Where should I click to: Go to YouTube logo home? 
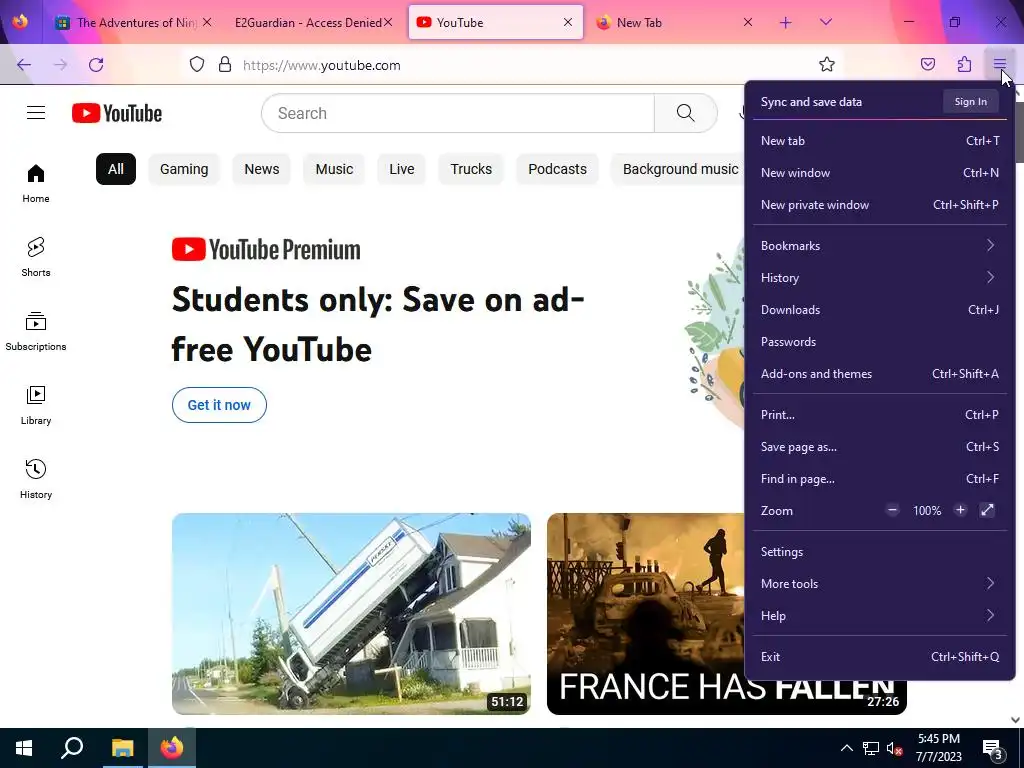pyautogui.click(x=117, y=113)
